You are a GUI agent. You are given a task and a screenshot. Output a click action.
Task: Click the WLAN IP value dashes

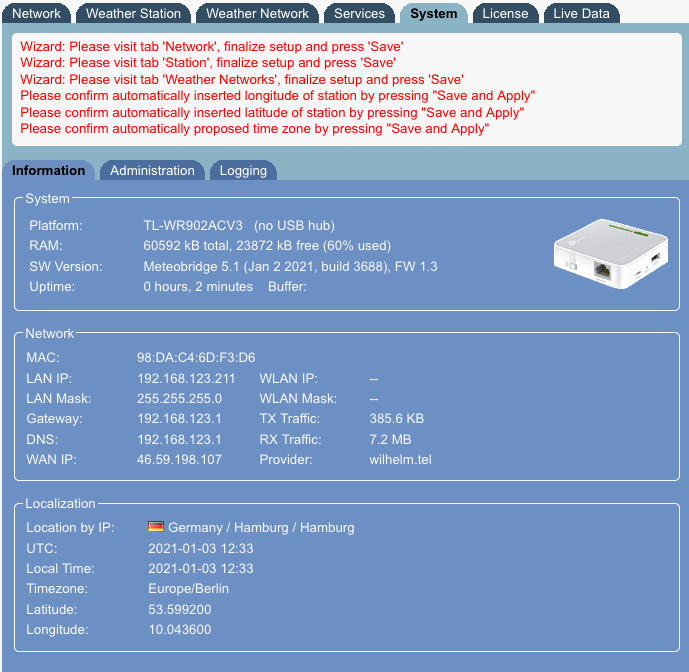tap(374, 379)
